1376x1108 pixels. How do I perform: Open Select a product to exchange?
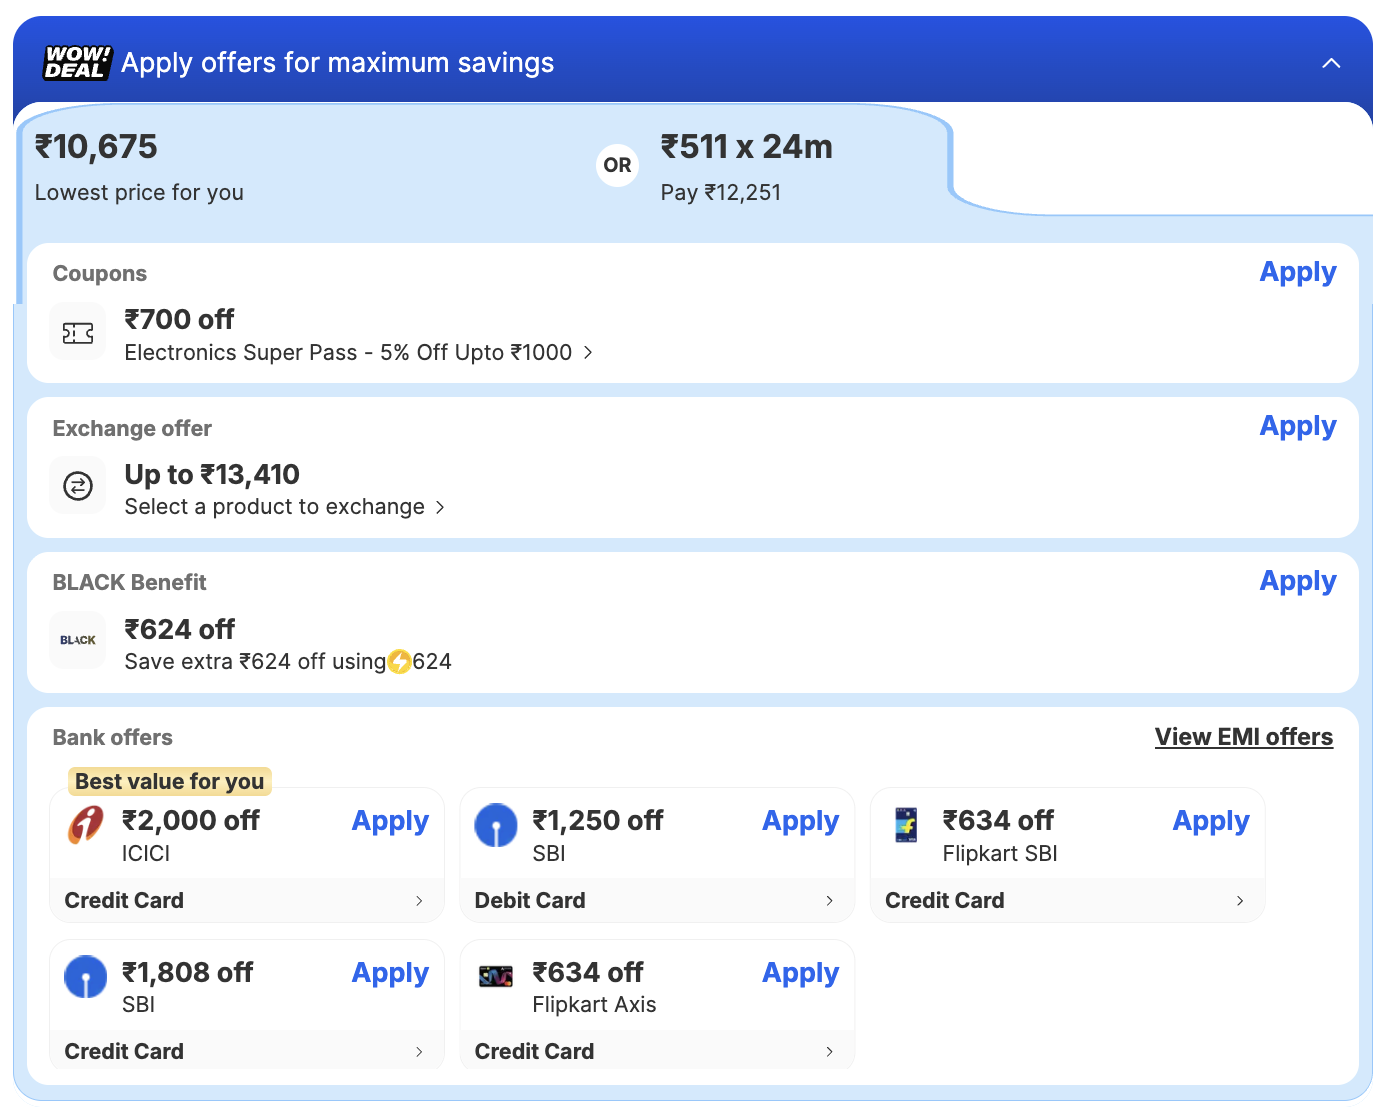coord(439,508)
